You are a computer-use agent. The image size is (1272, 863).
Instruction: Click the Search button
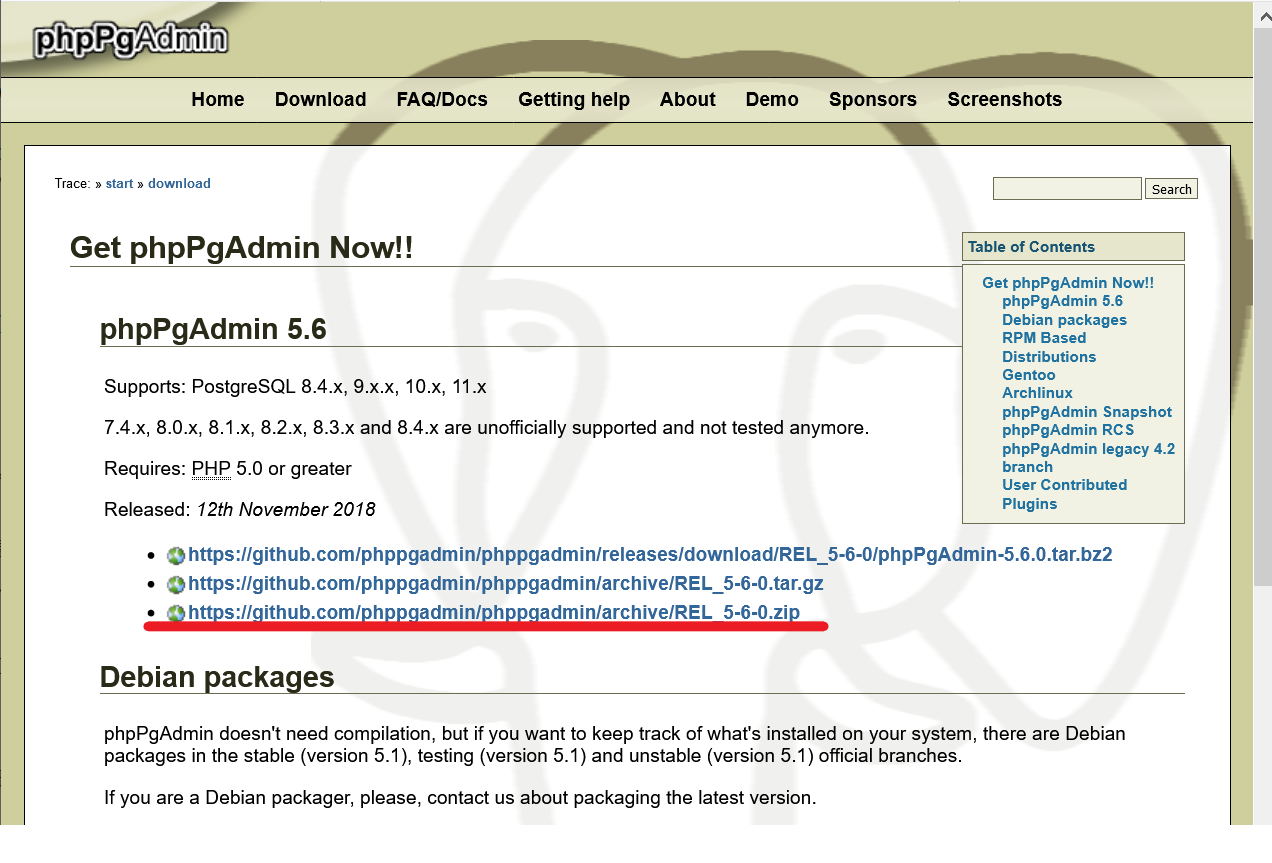pyautogui.click(x=1172, y=189)
